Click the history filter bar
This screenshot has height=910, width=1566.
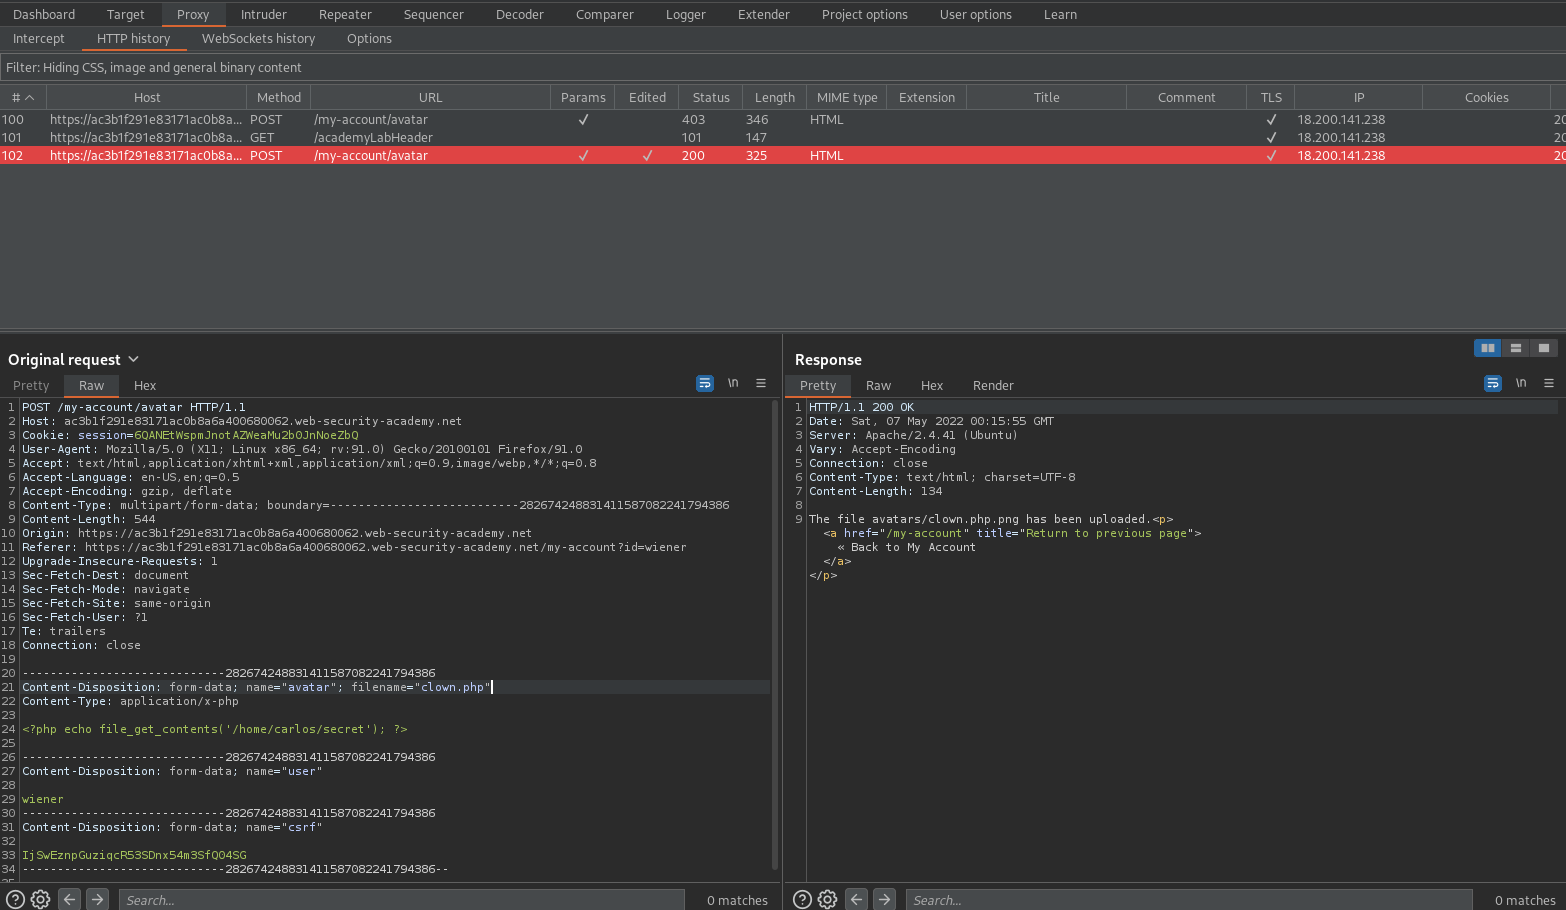(x=783, y=67)
